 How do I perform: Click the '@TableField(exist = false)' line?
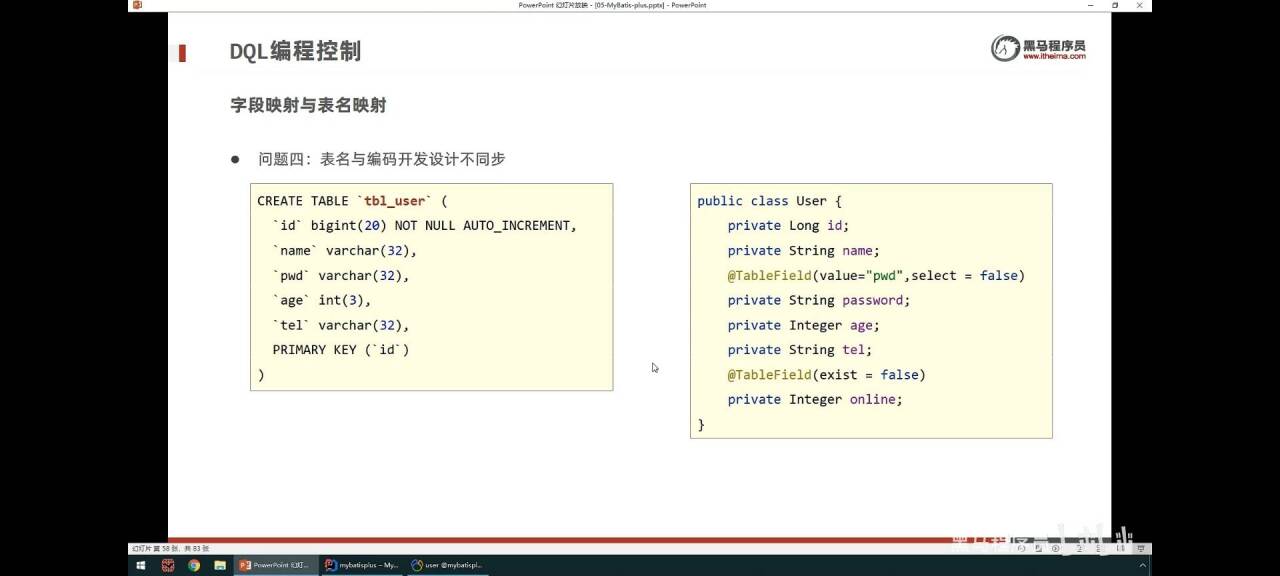(827, 375)
